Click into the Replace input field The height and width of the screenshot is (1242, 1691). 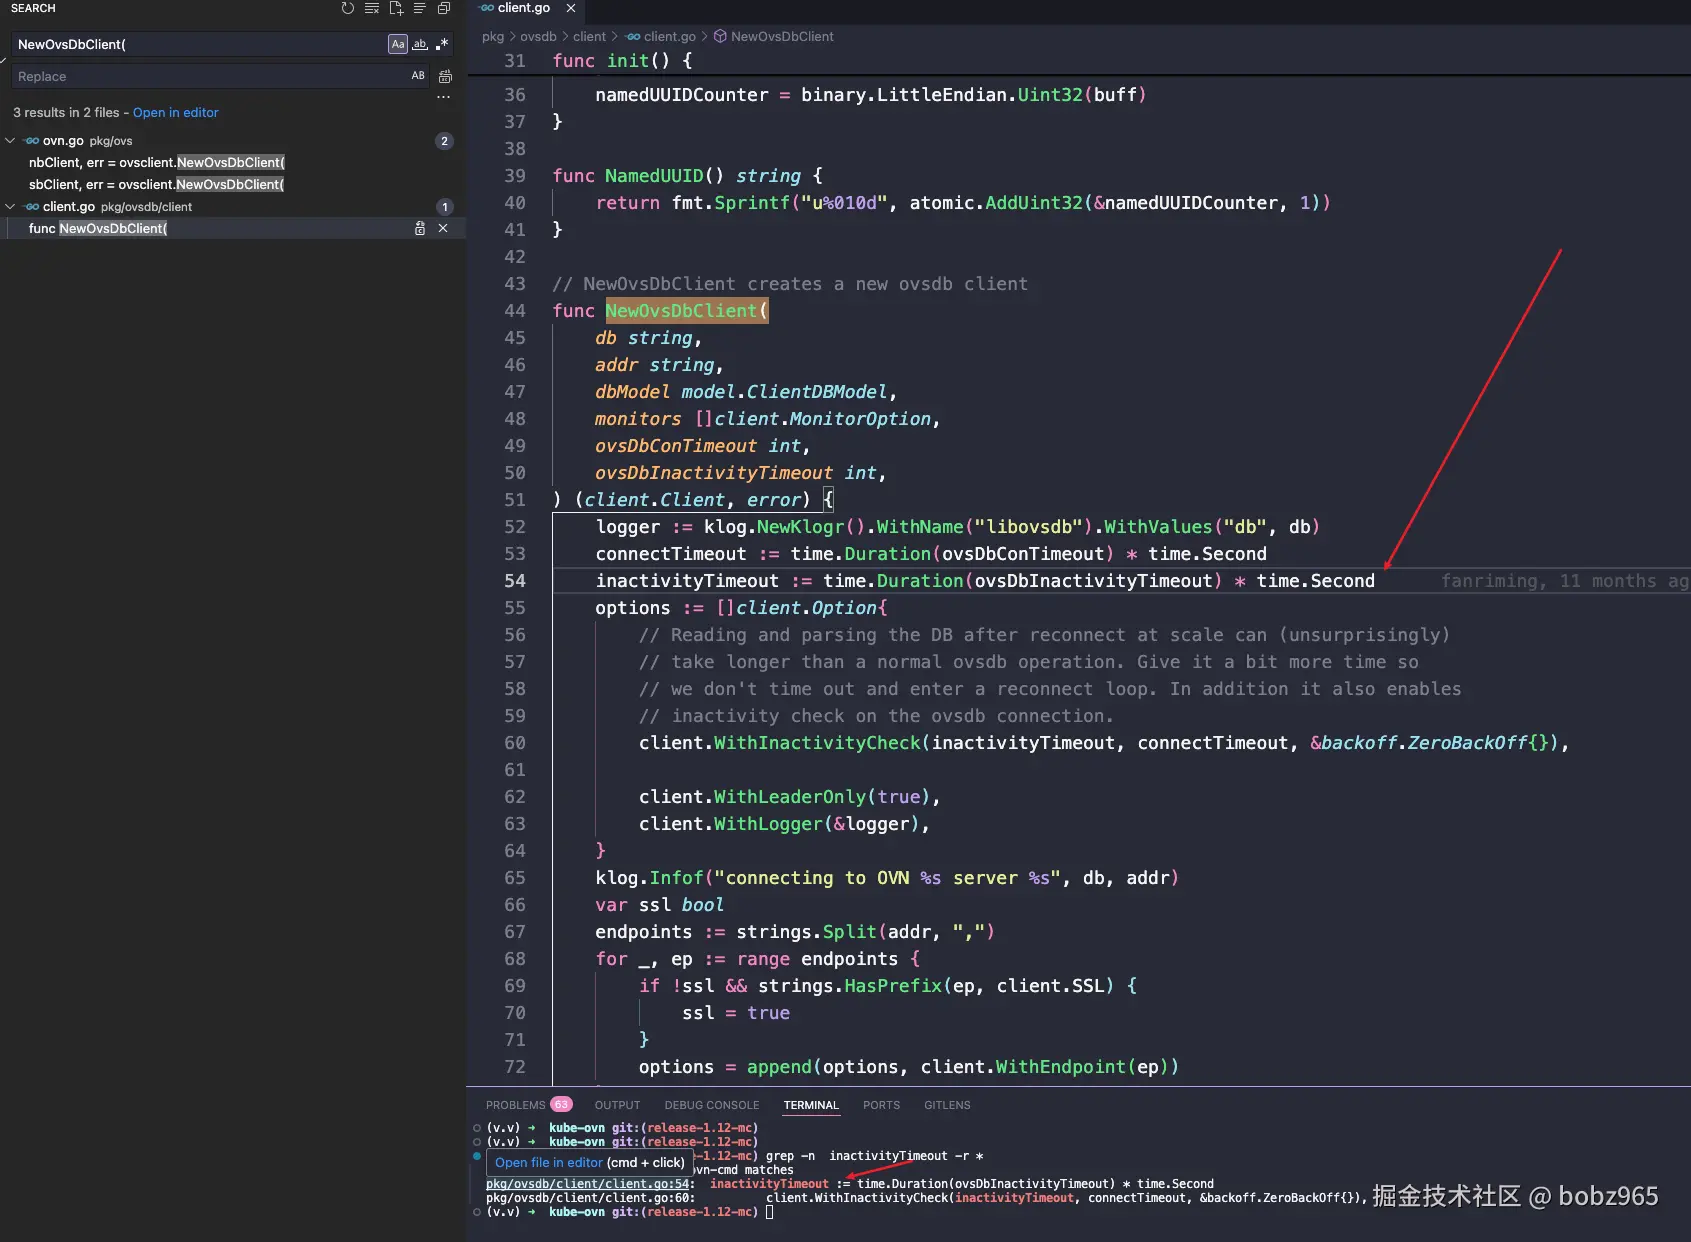(200, 76)
